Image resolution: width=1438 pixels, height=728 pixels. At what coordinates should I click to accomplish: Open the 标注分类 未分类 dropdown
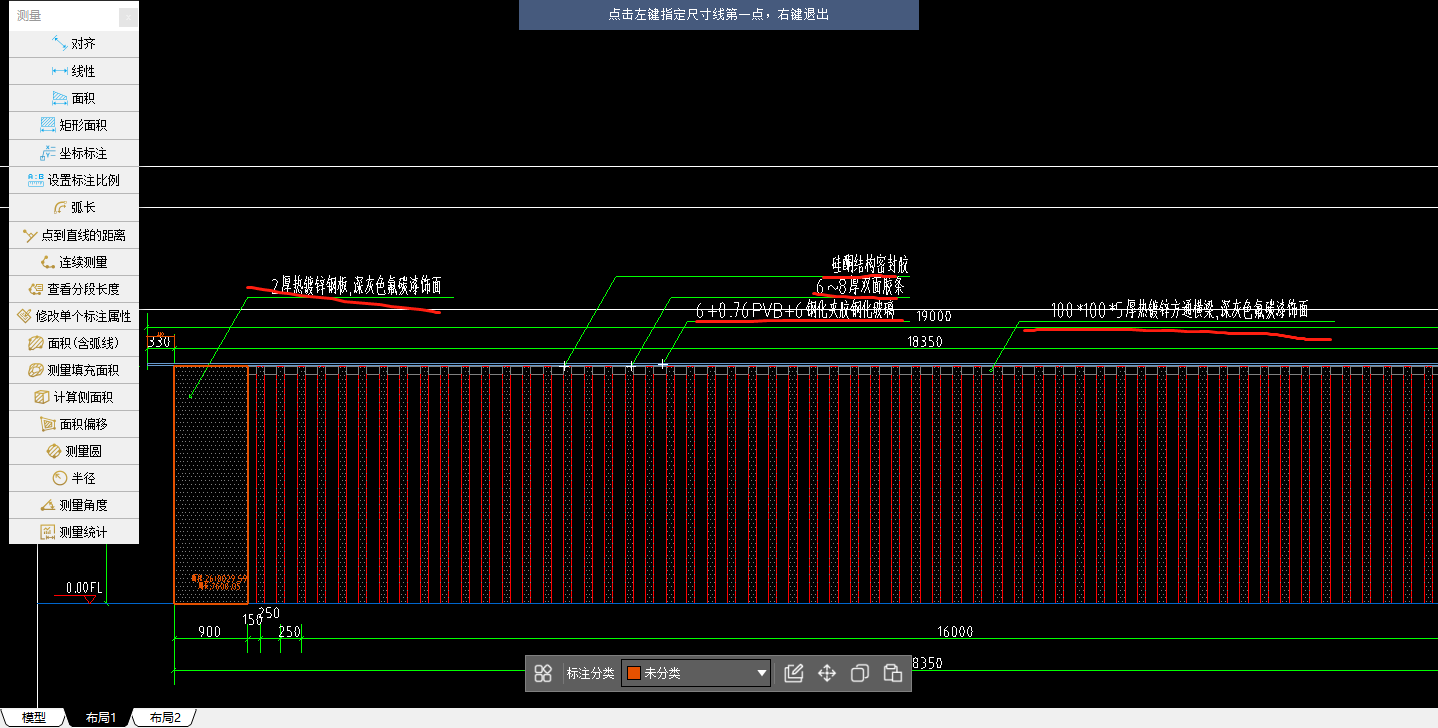pos(696,673)
